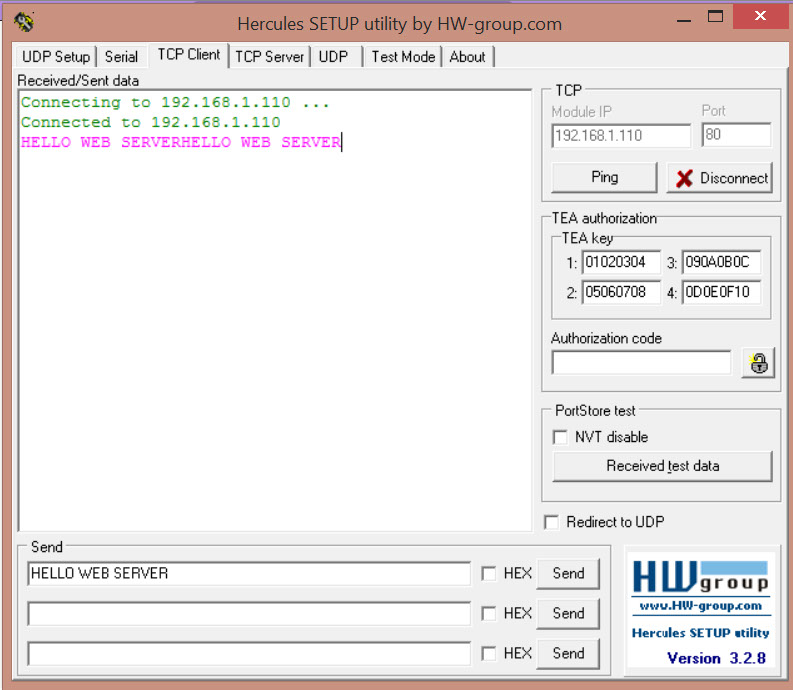Switch to the UDP Setup tab
793x690 pixels.
tap(56, 56)
